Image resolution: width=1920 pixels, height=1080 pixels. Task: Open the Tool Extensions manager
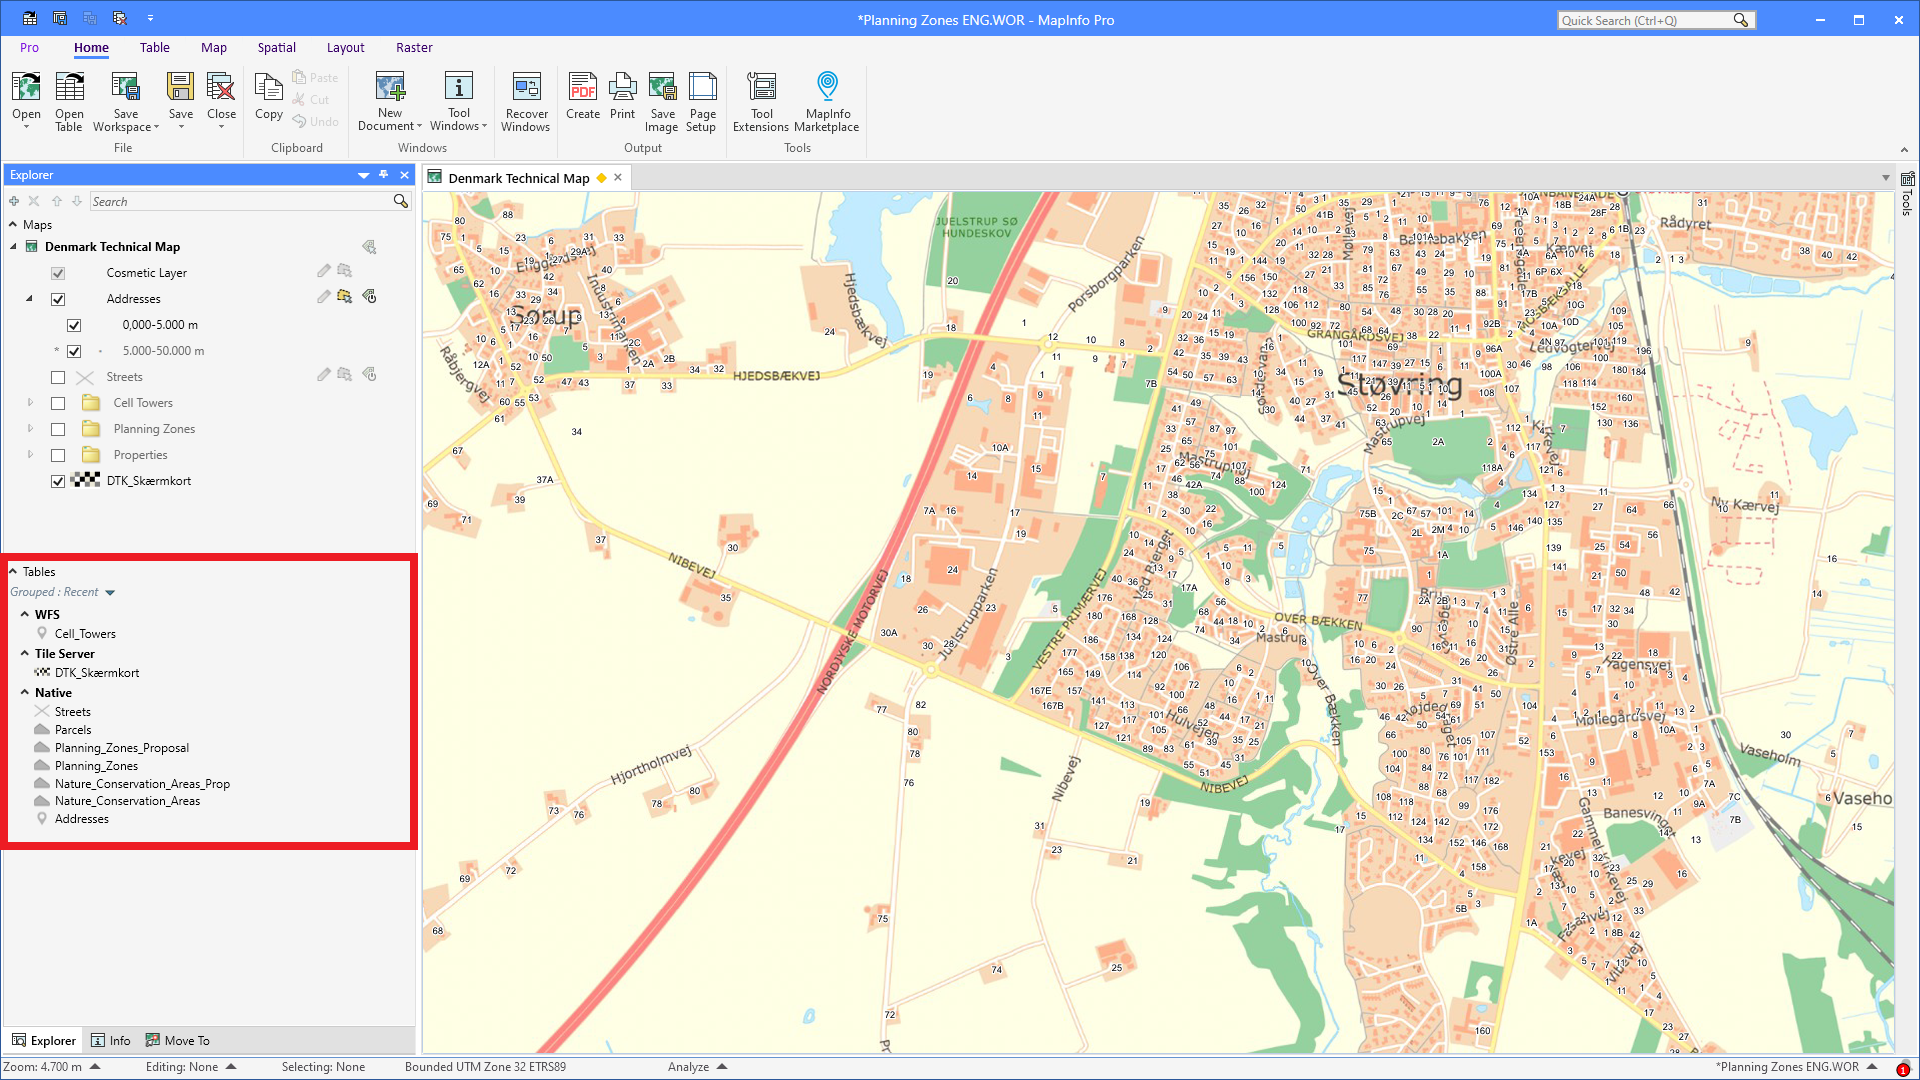[x=761, y=100]
